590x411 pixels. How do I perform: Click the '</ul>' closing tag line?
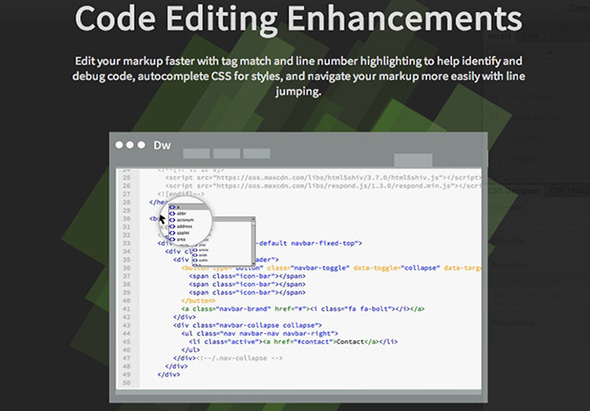click(190, 350)
